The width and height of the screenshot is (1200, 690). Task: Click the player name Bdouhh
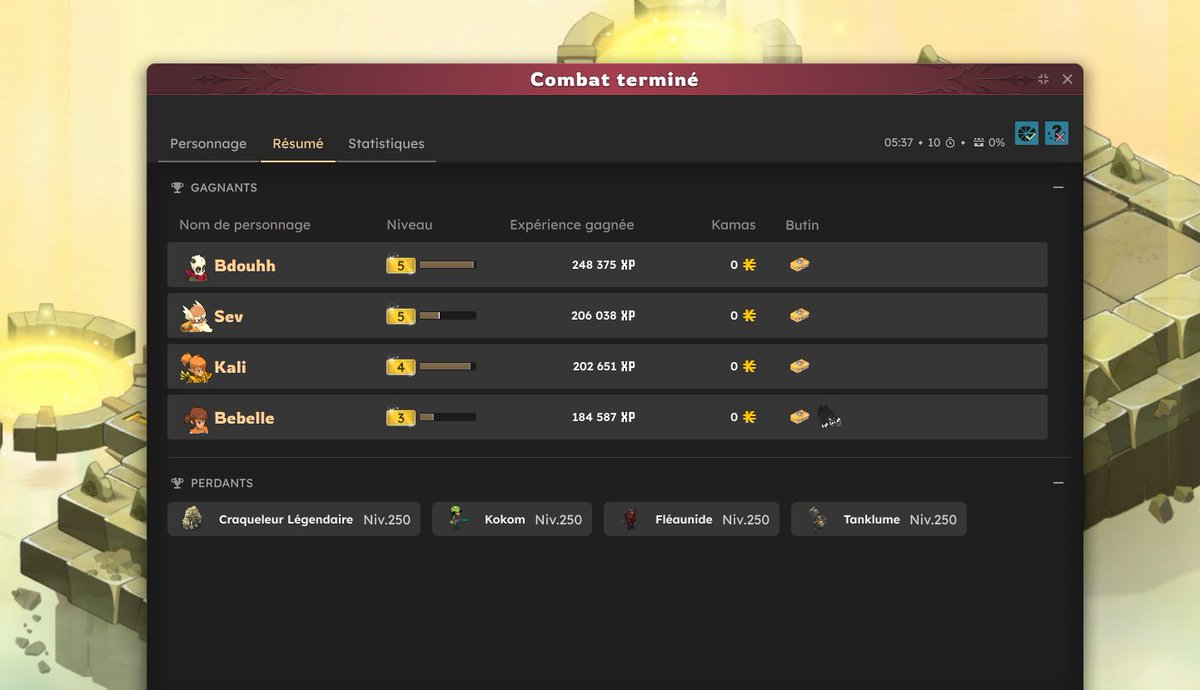[x=245, y=266]
